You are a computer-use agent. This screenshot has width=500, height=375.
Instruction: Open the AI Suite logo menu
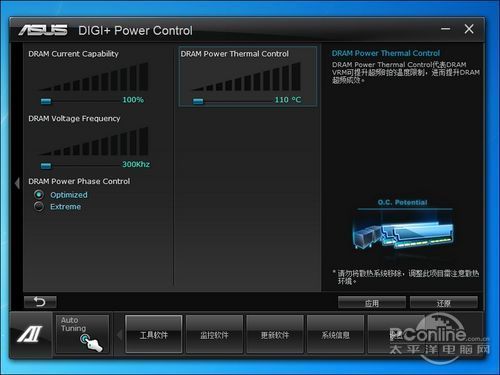tap(31, 334)
